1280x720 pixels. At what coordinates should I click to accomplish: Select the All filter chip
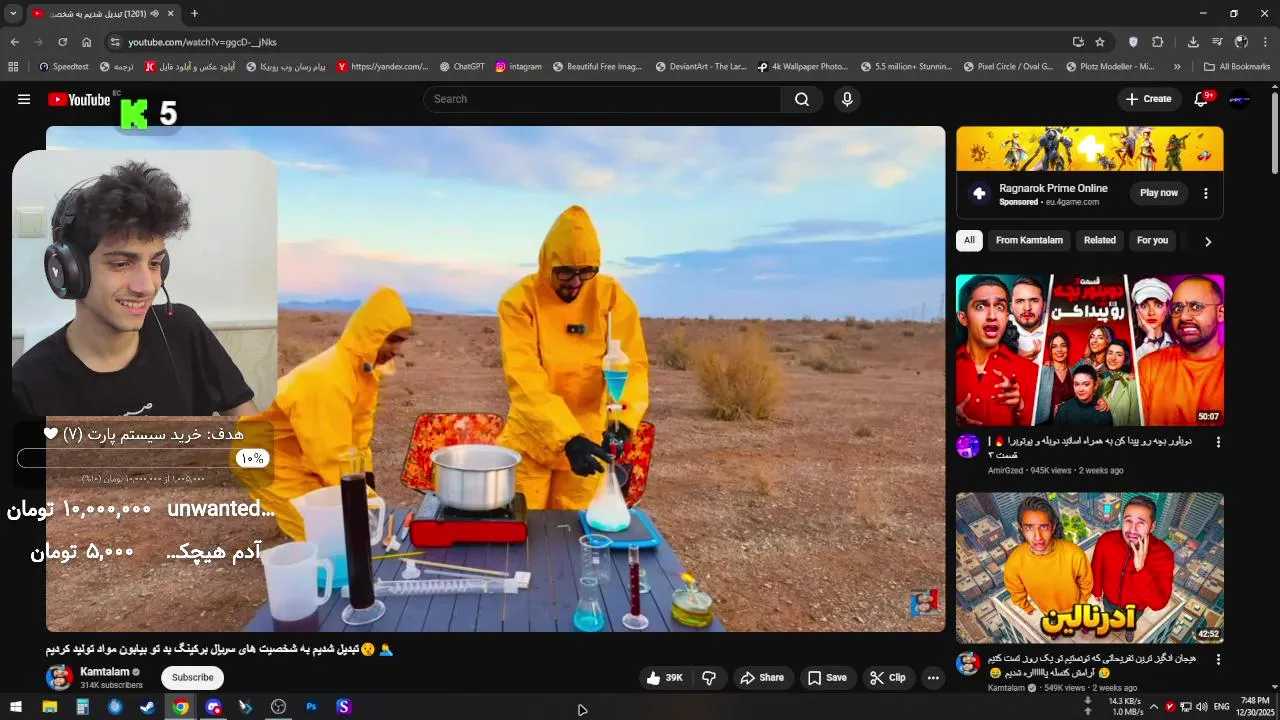click(969, 240)
